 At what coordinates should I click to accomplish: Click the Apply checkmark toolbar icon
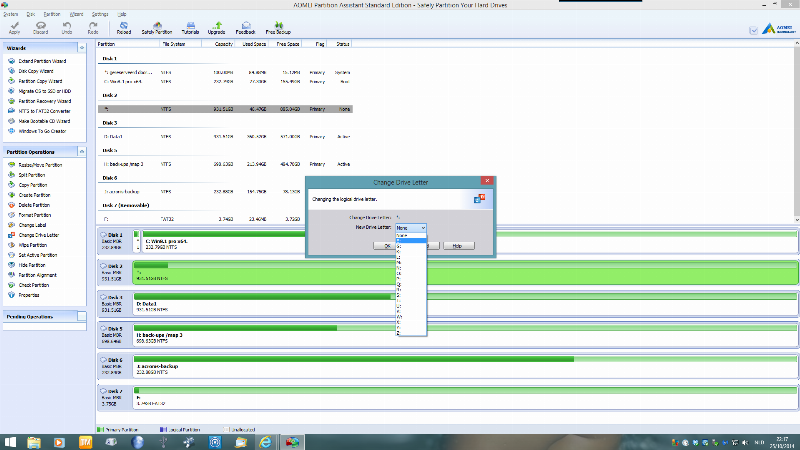(x=14, y=28)
